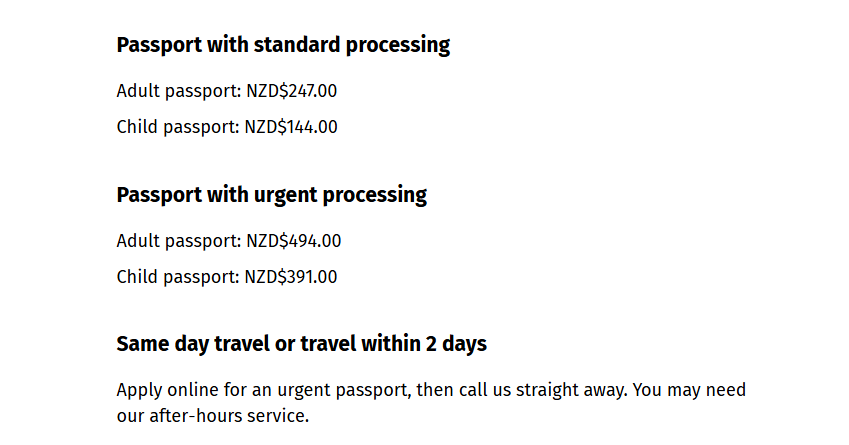
Task: Click the NZD$494.00 price
Action: [294, 241]
